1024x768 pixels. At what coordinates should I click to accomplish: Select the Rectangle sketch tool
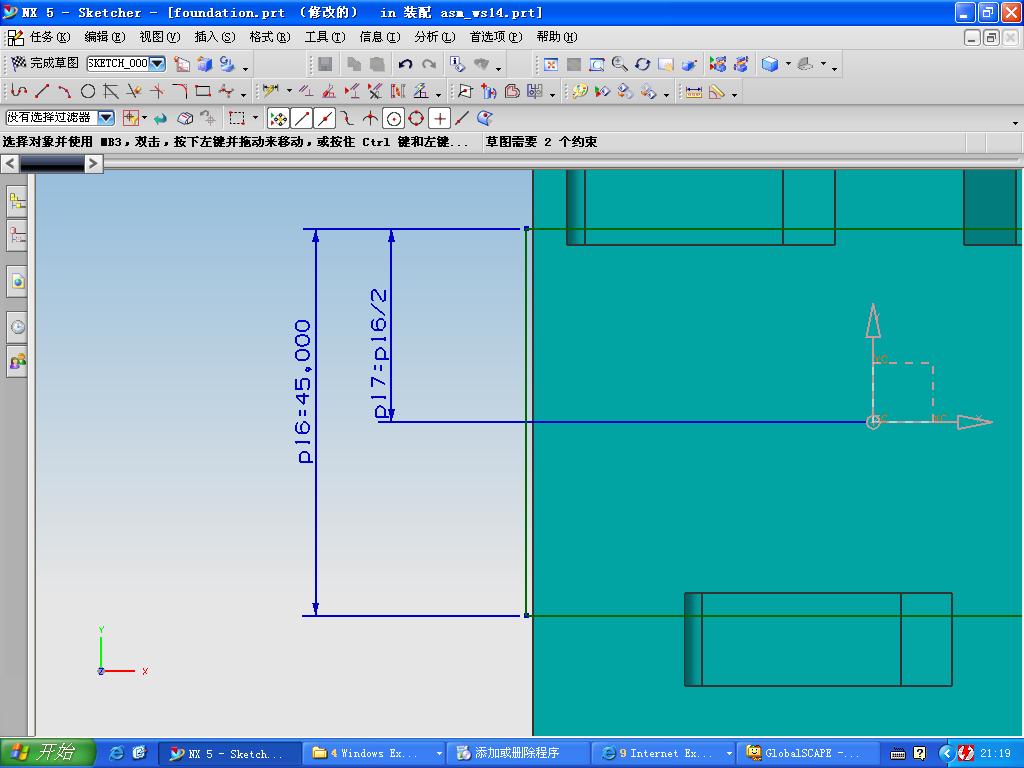(203, 91)
